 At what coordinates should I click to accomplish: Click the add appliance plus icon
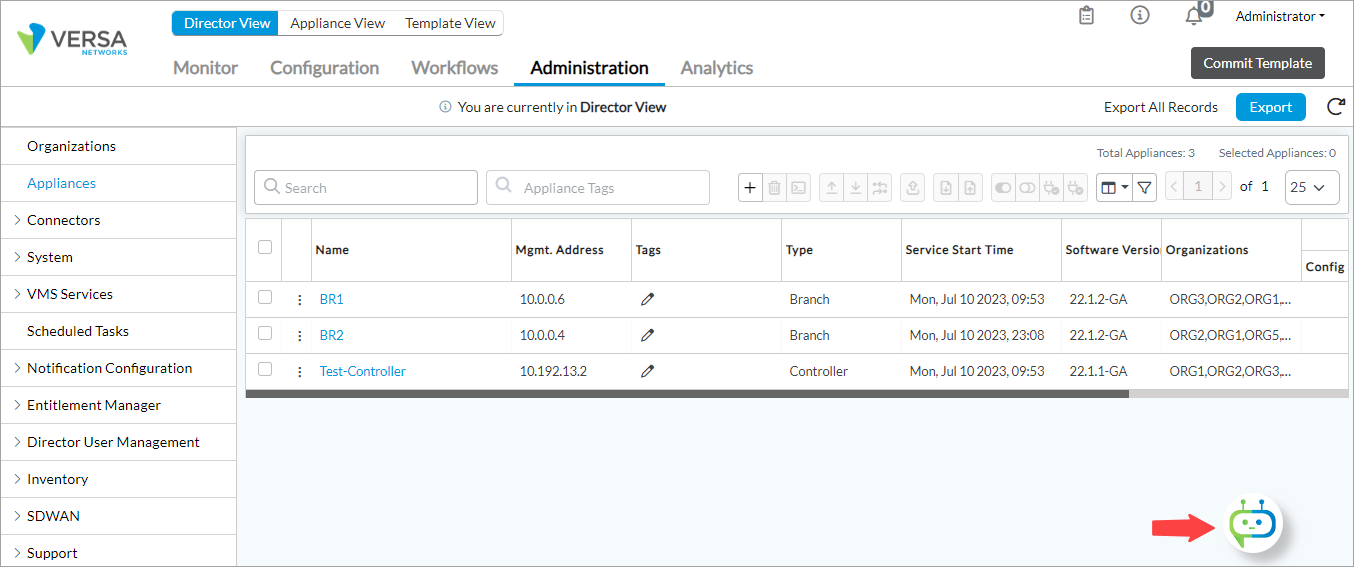pos(750,187)
